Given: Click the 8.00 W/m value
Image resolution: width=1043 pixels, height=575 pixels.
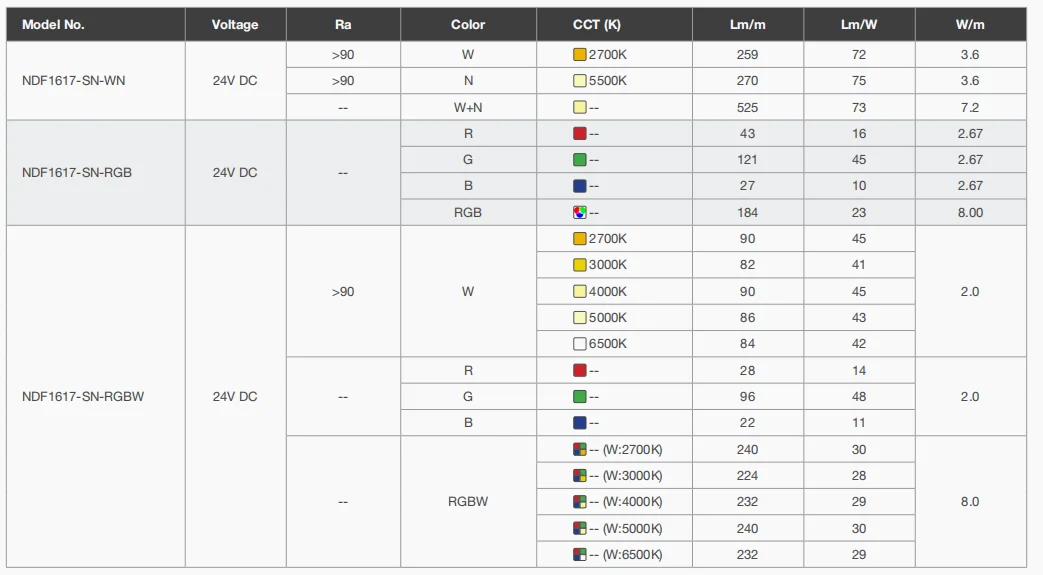Looking at the screenshot, I should click(x=970, y=212).
